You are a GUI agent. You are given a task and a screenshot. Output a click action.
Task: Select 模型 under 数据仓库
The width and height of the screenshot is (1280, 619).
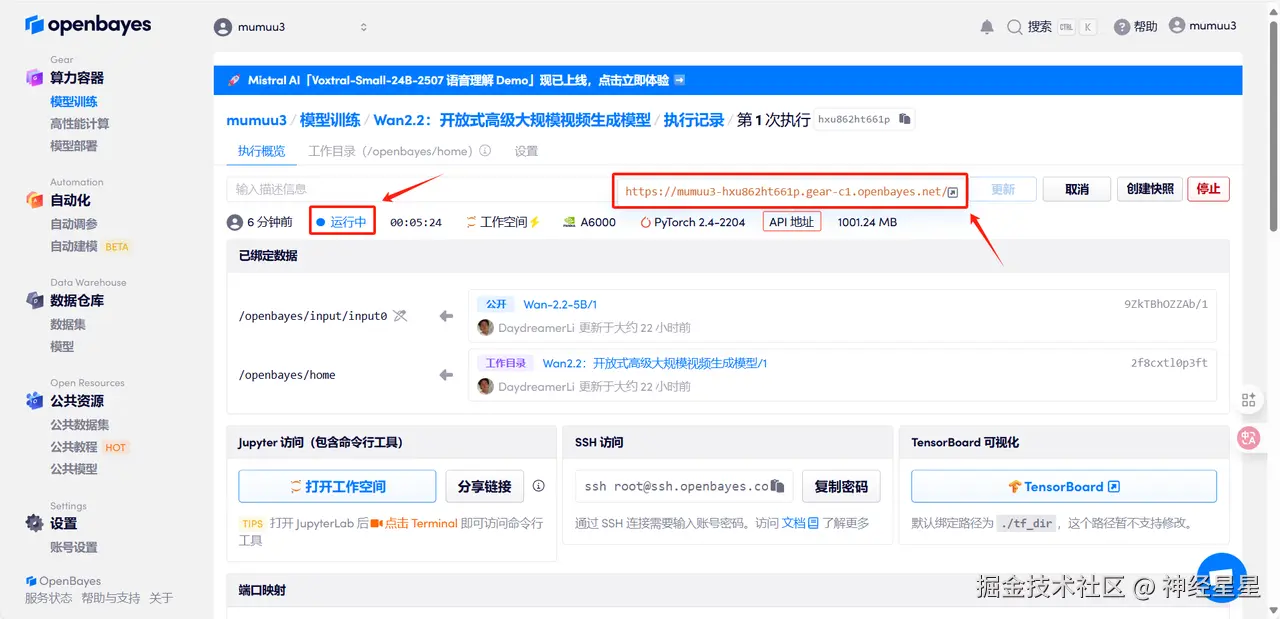pyautogui.click(x=62, y=346)
